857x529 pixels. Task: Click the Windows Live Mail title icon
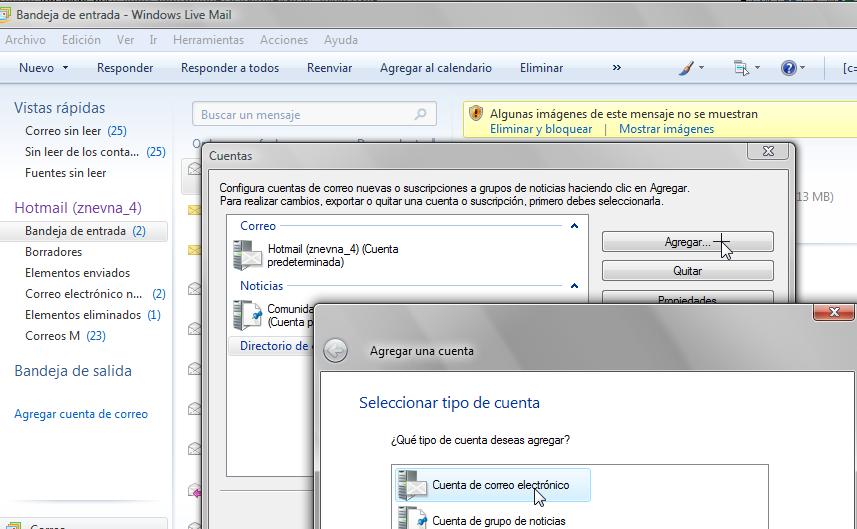point(5,14)
